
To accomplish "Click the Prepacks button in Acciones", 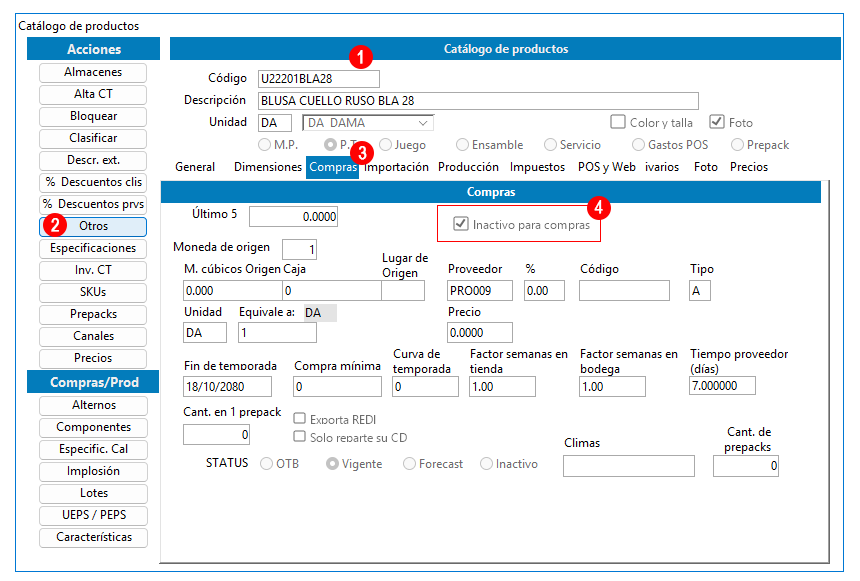I will click(93, 314).
